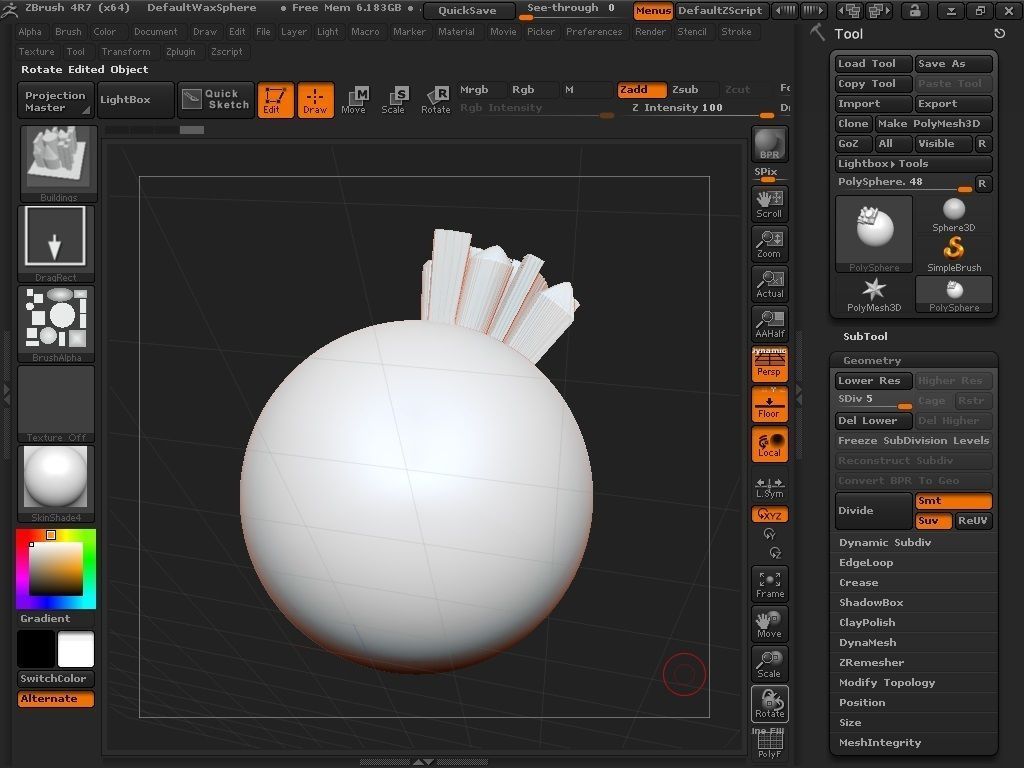Screen dimensions: 1024x768
Task: Click the large PolySphere tool thumbnail
Action: 874,234
